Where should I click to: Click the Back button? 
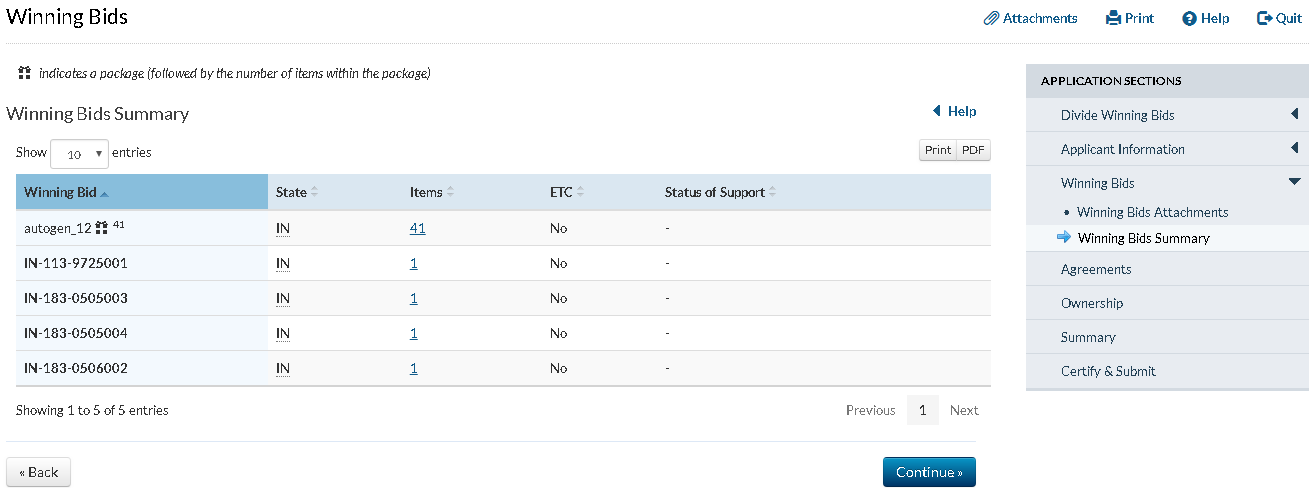(x=39, y=472)
